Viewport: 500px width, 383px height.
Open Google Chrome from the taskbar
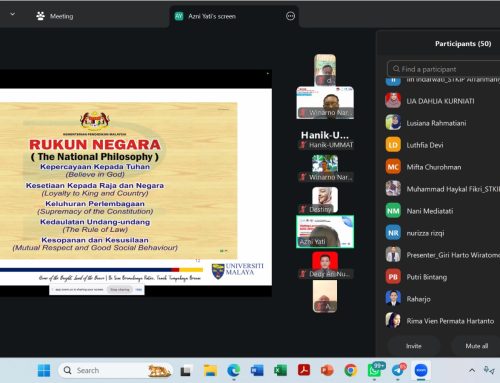350,370
